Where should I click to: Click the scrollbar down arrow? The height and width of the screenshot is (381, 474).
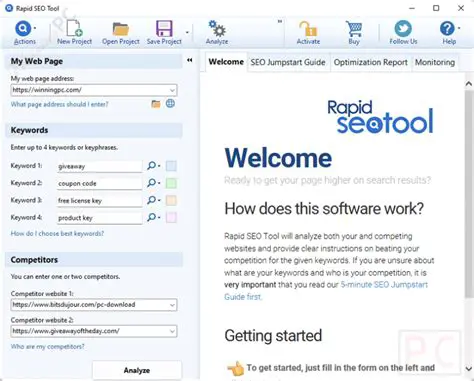coord(469,369)
